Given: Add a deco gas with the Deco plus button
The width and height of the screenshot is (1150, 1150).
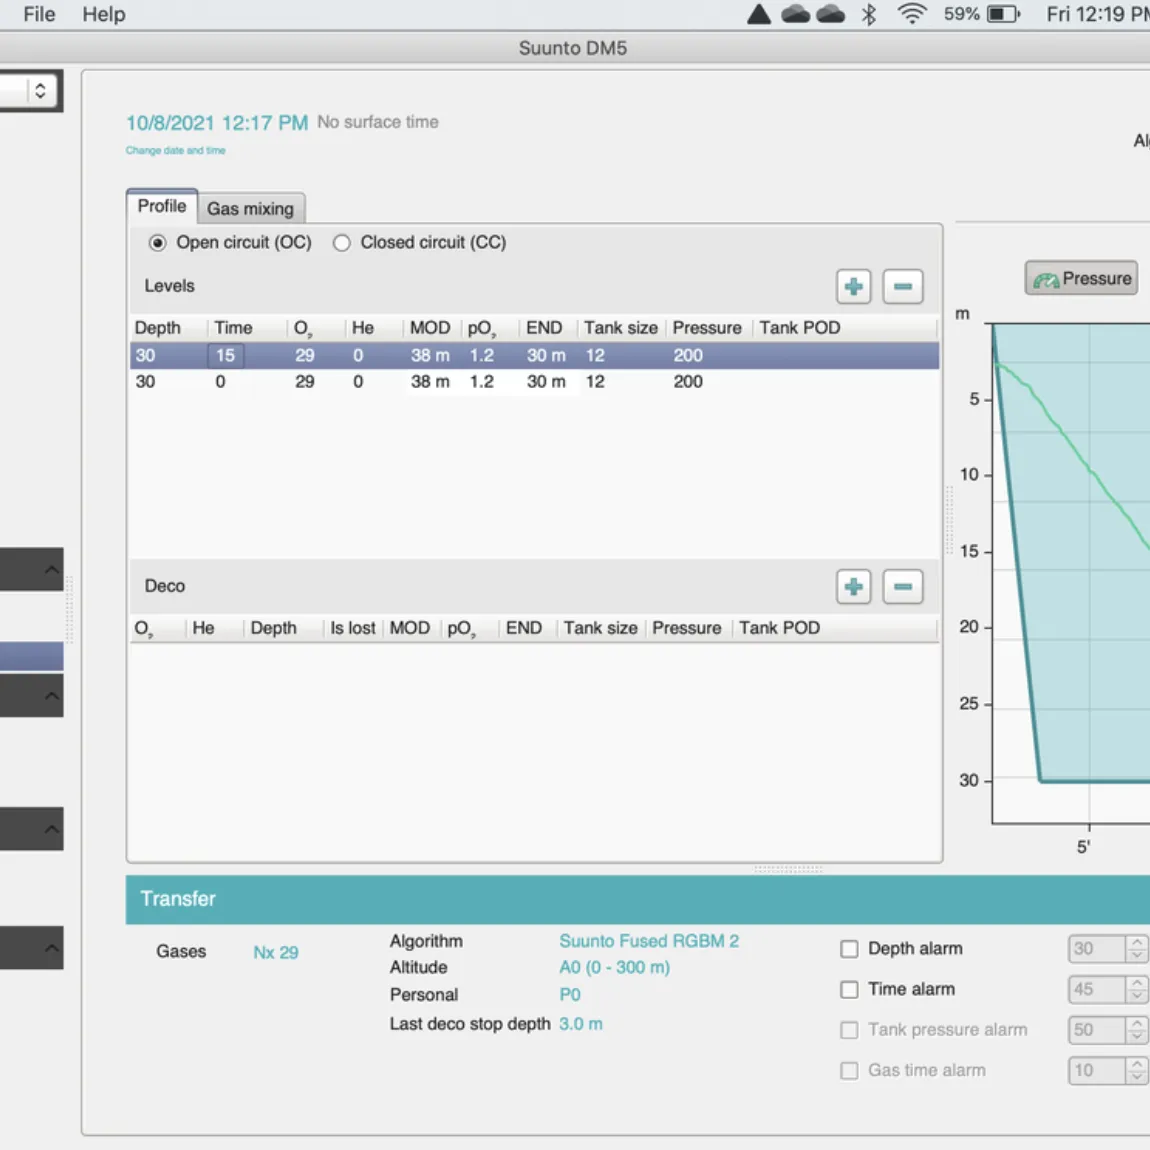Looking at the screenshot, I should tap(853, 587).
